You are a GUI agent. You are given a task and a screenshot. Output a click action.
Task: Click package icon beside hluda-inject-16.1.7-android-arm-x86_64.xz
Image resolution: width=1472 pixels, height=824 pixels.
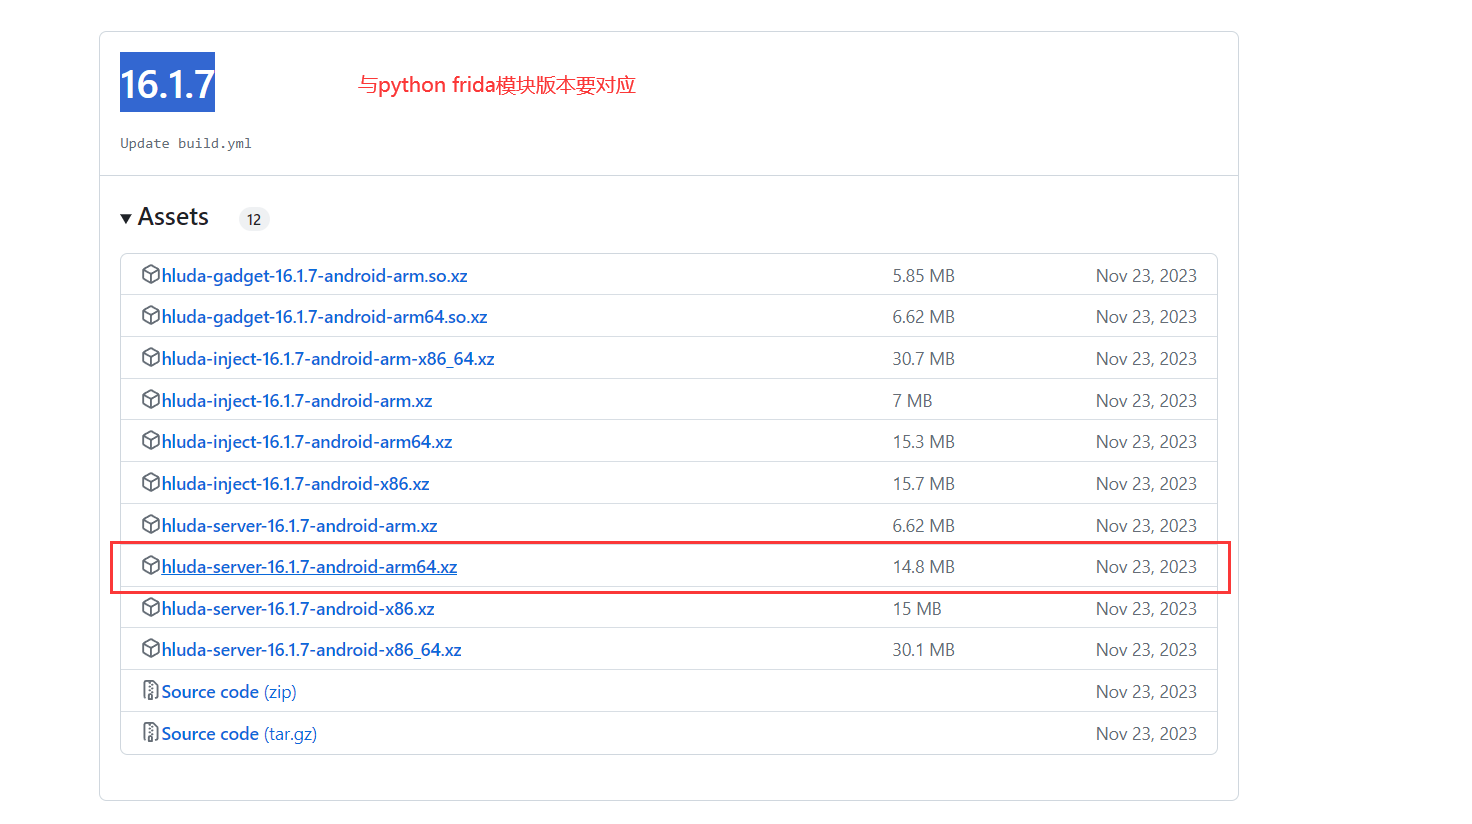click(151, 357)
